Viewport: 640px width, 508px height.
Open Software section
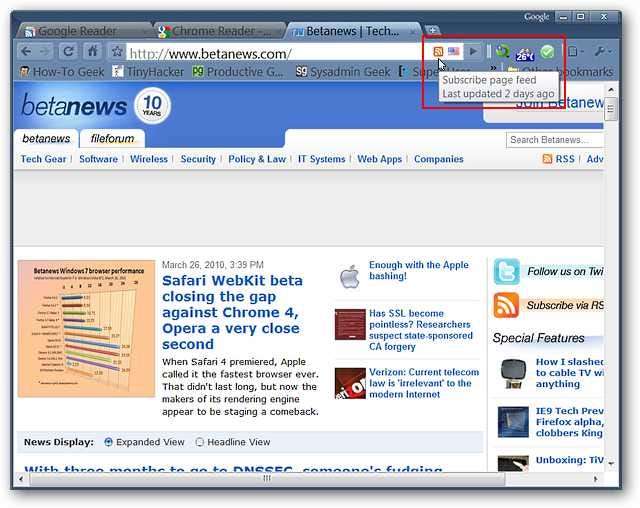click(98, 159)
